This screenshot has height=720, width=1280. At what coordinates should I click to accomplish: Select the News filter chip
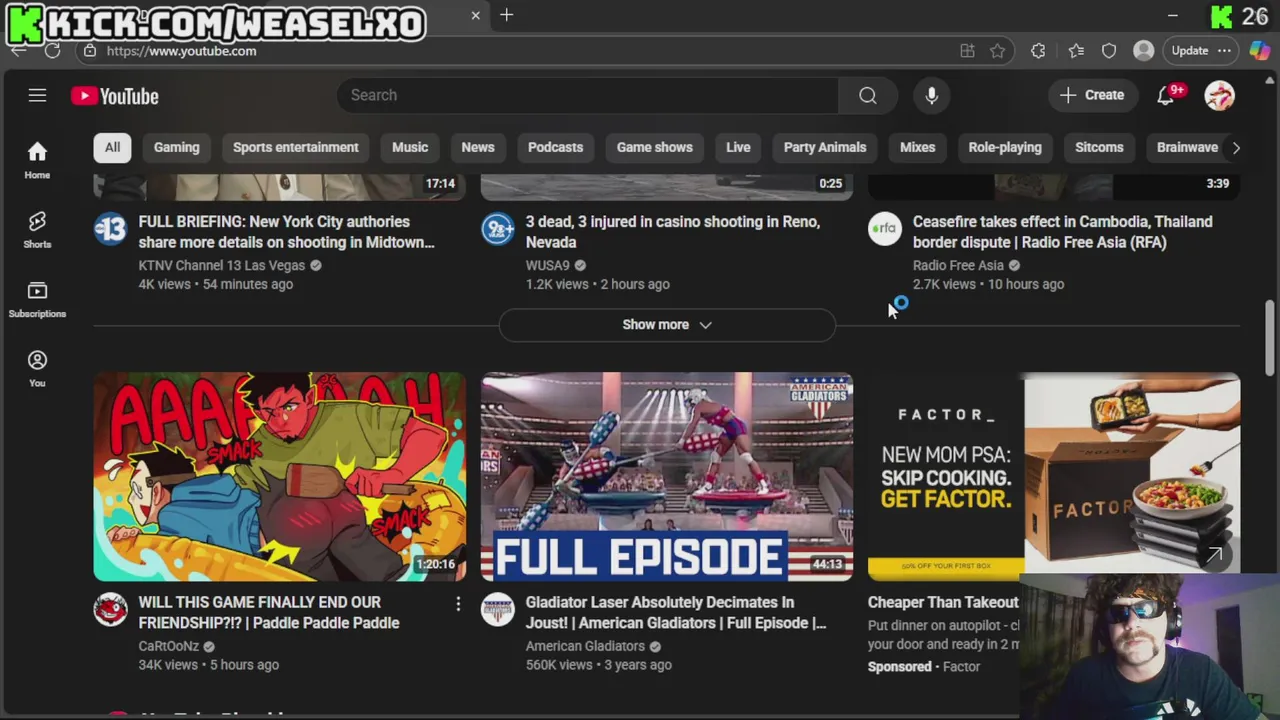tap(478, 147)
